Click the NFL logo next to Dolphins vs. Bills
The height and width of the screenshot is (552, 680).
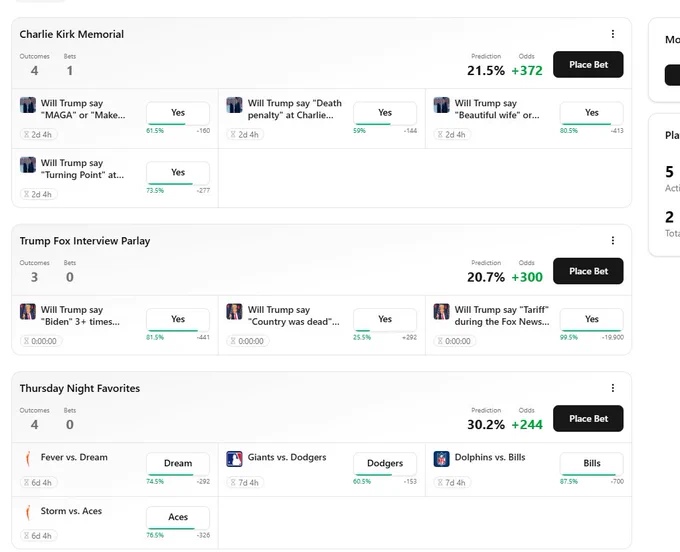[441, 459]
